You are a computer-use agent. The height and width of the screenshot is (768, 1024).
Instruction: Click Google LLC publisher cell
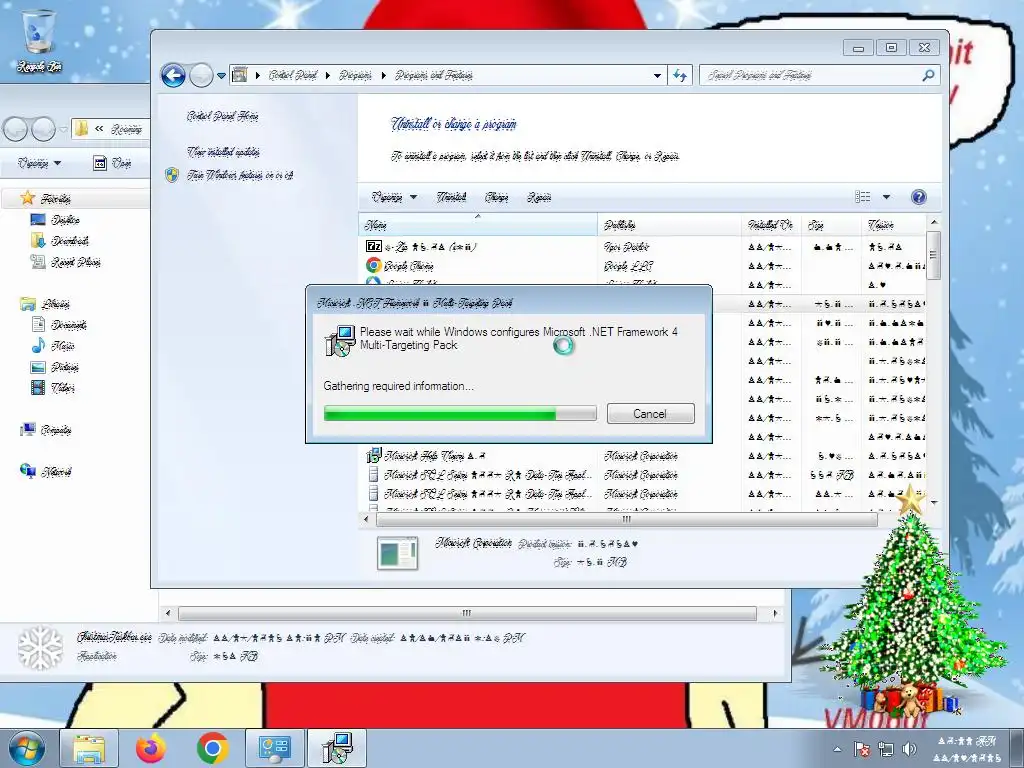tap(628, 266)
